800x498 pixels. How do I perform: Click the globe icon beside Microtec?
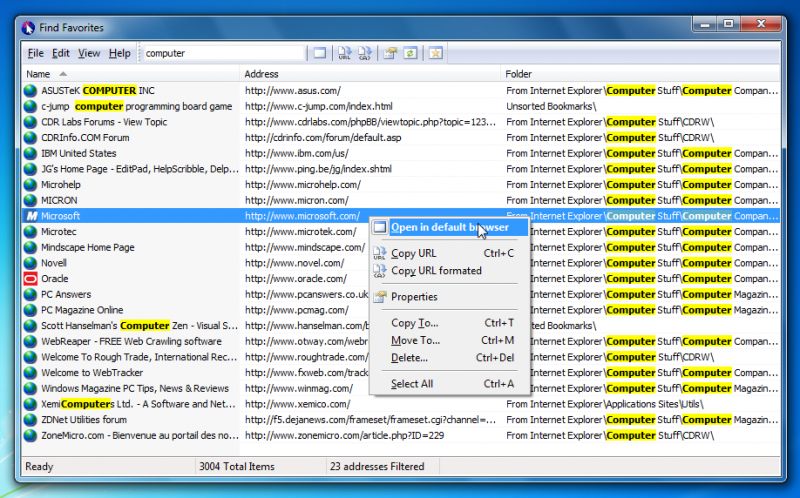pos(31,232)
